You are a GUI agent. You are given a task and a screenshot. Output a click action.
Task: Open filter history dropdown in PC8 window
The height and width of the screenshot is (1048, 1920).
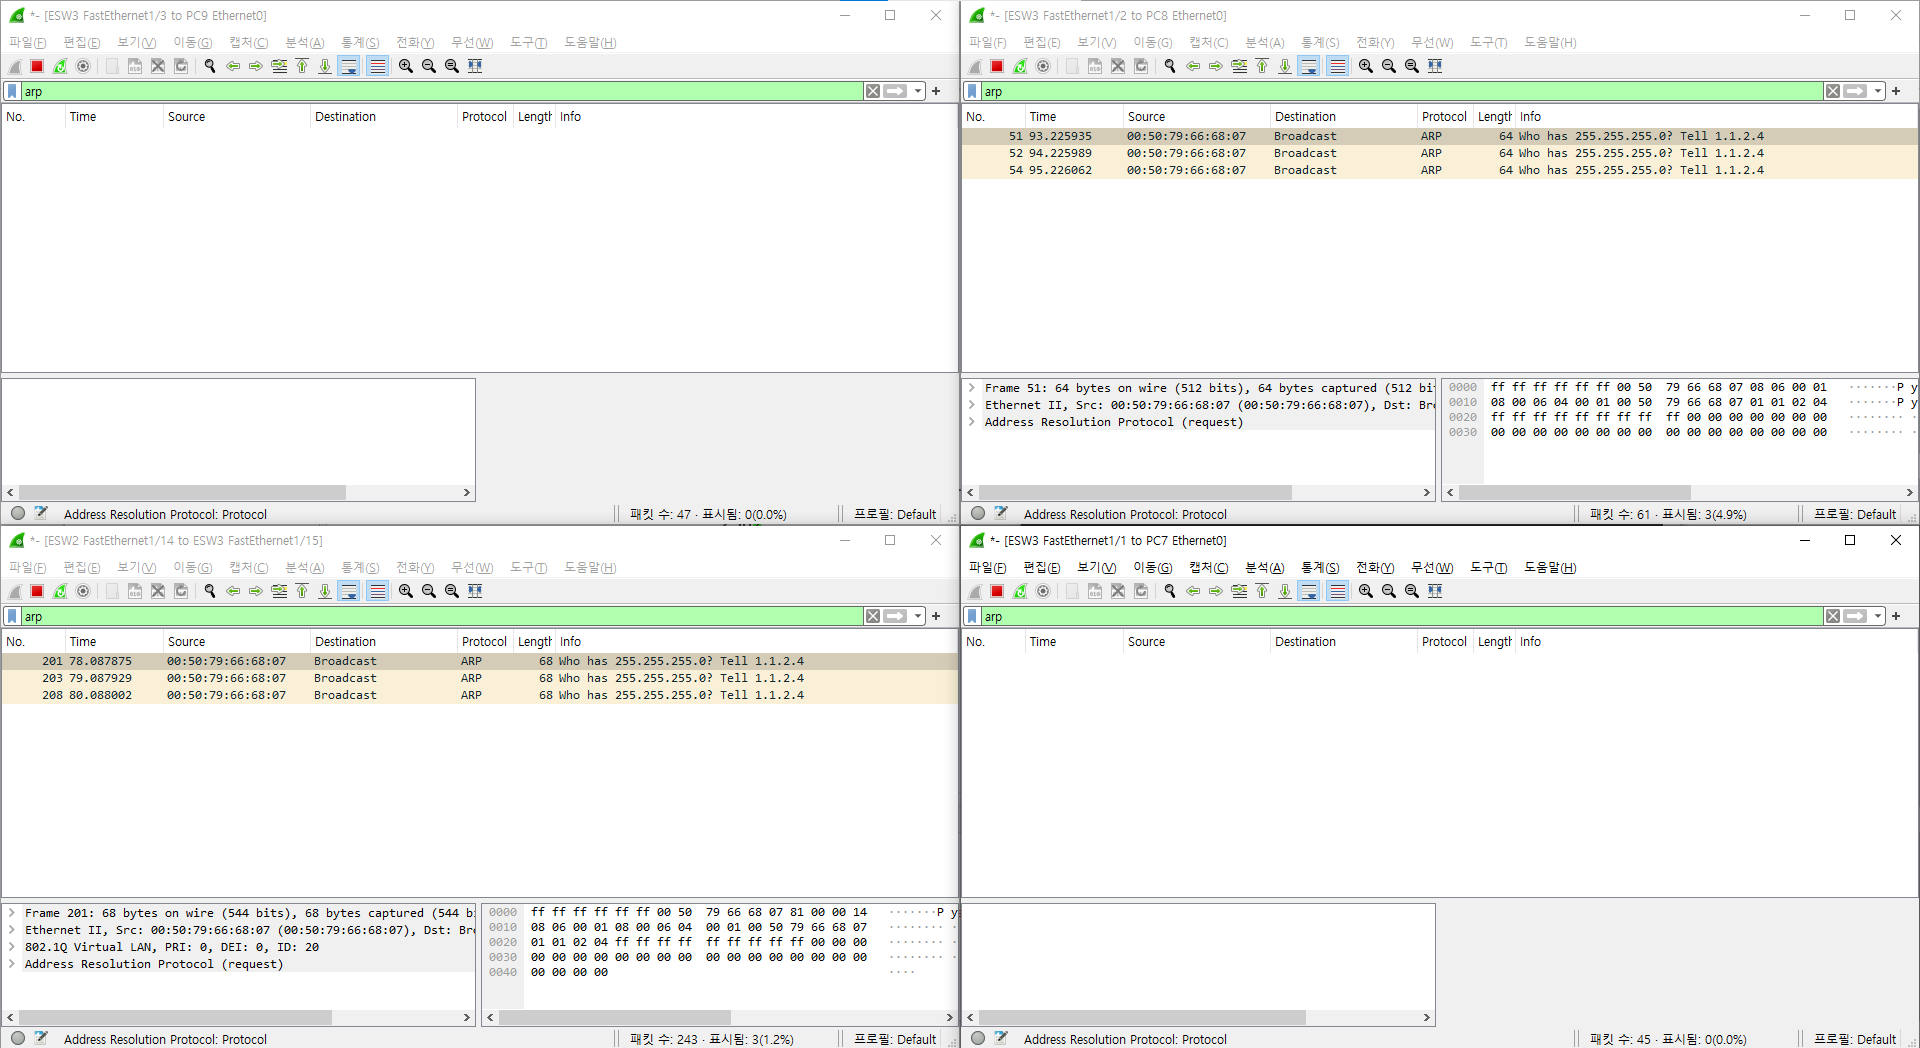pos(1878,91)
